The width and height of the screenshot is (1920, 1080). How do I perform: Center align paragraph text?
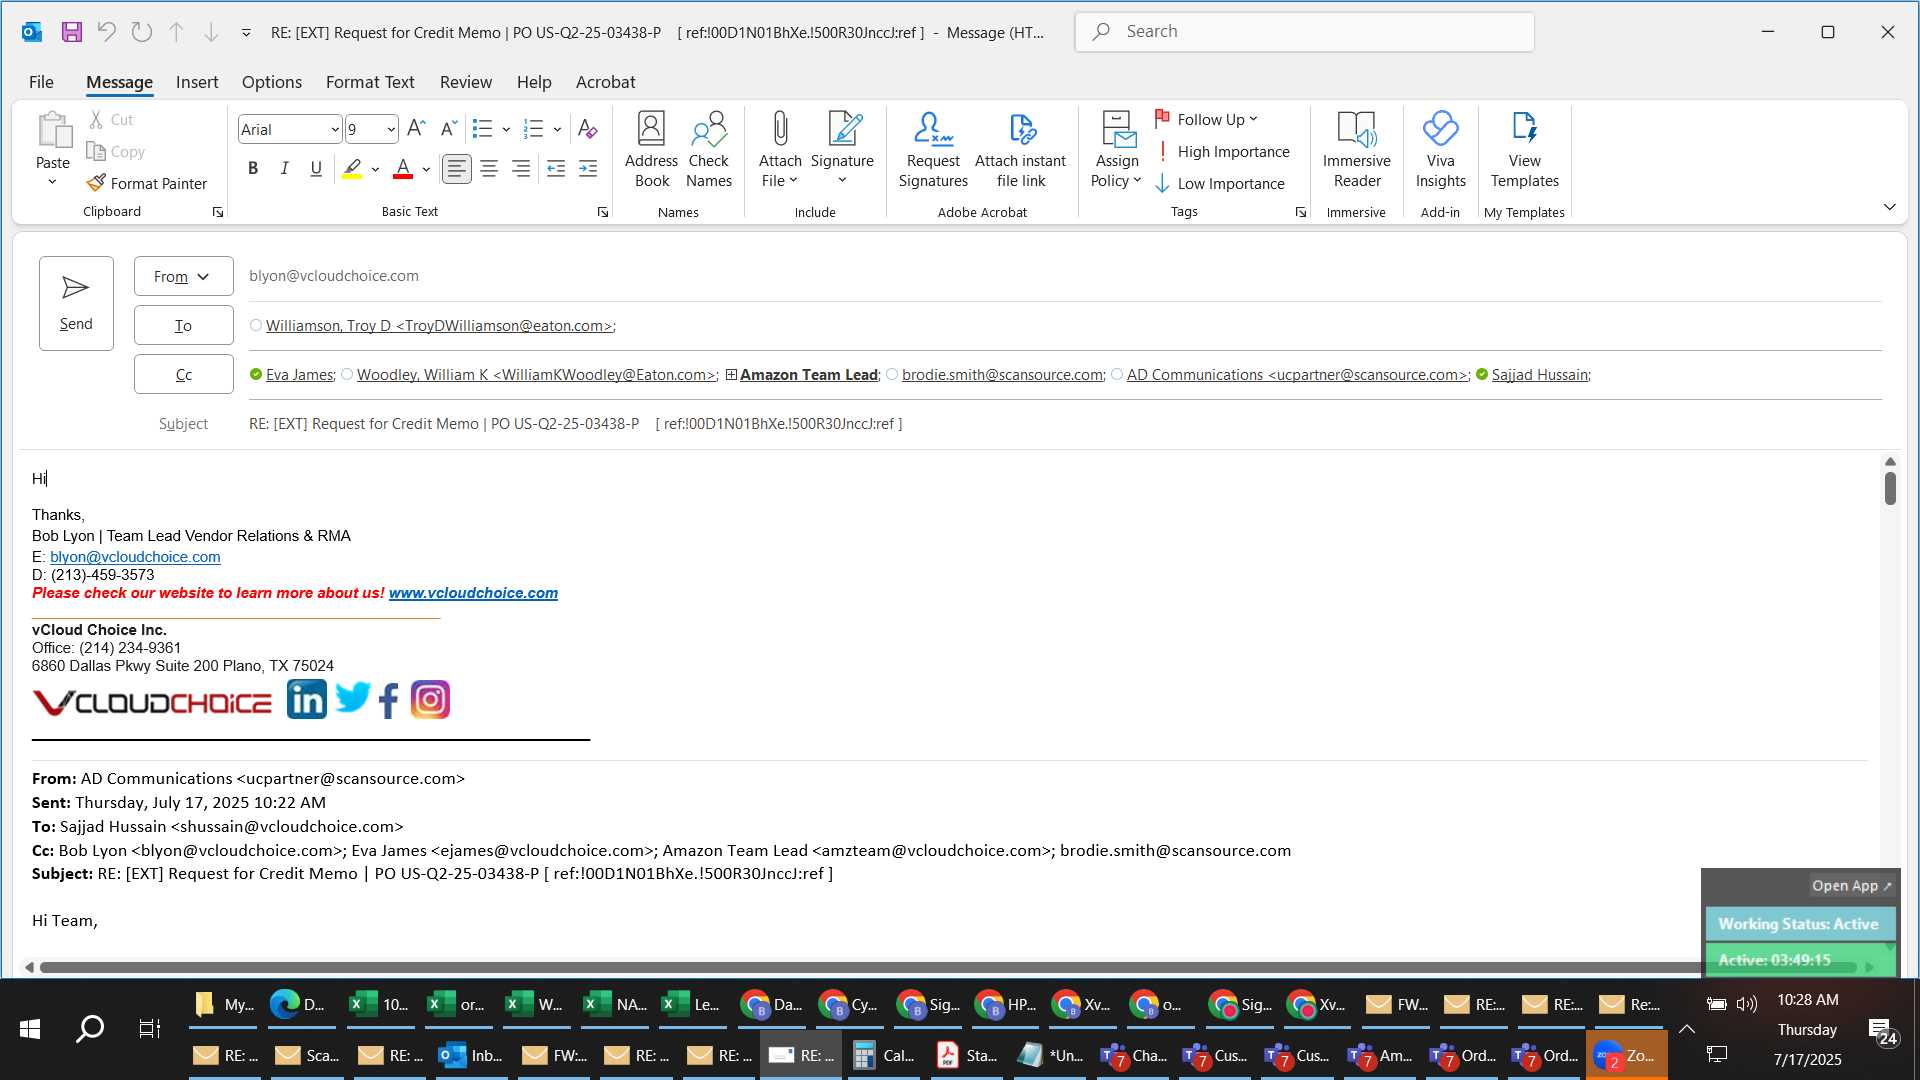point(489,169)
